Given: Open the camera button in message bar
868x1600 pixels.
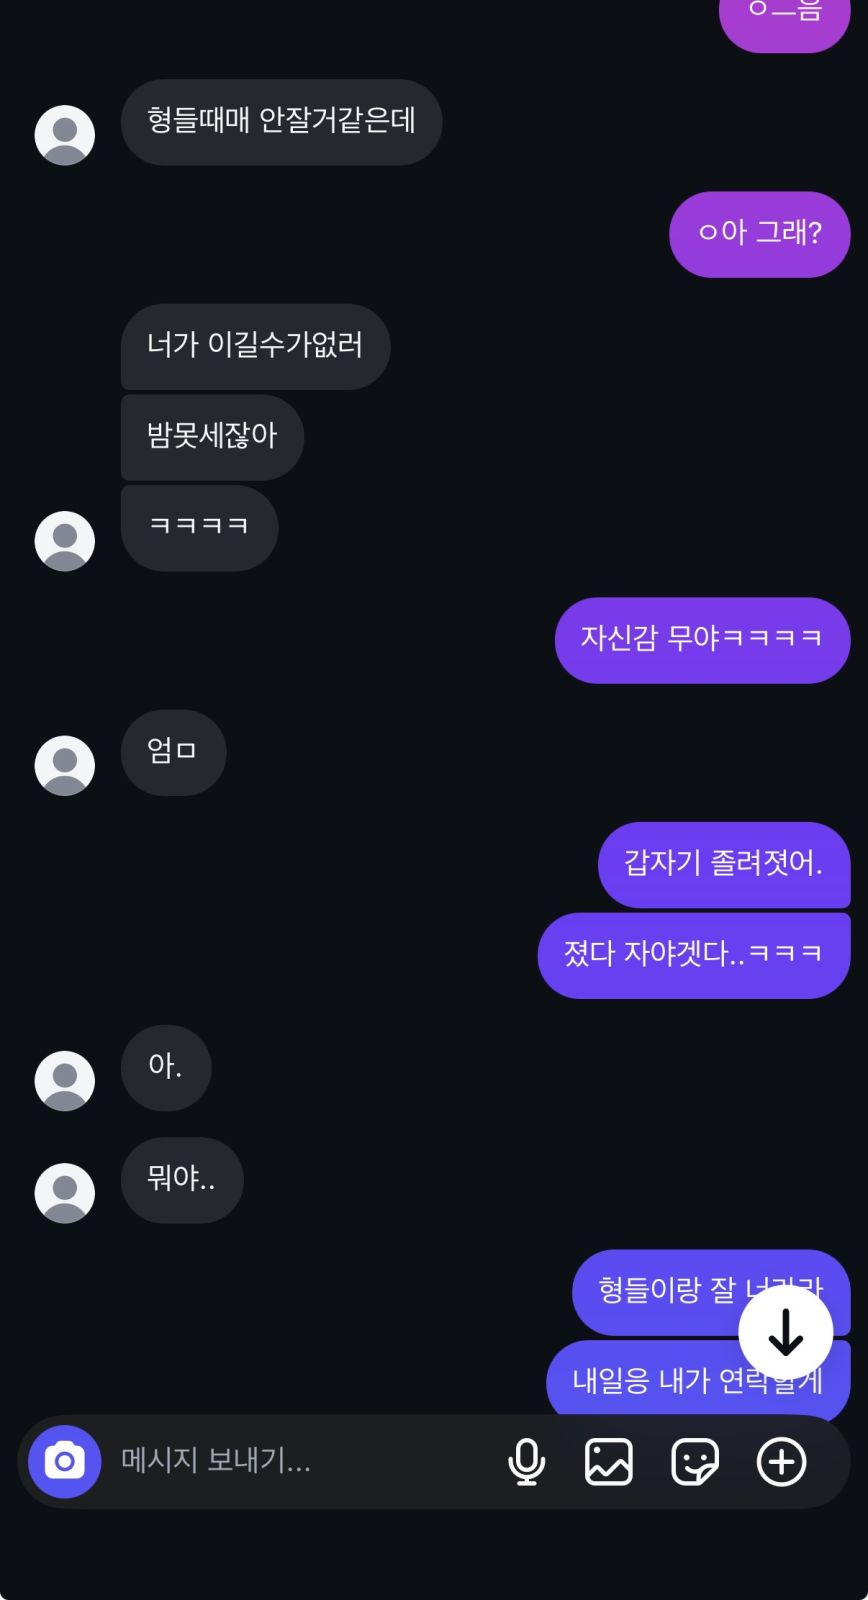Looking at the screenshot, I should (x=65, y=1461).
